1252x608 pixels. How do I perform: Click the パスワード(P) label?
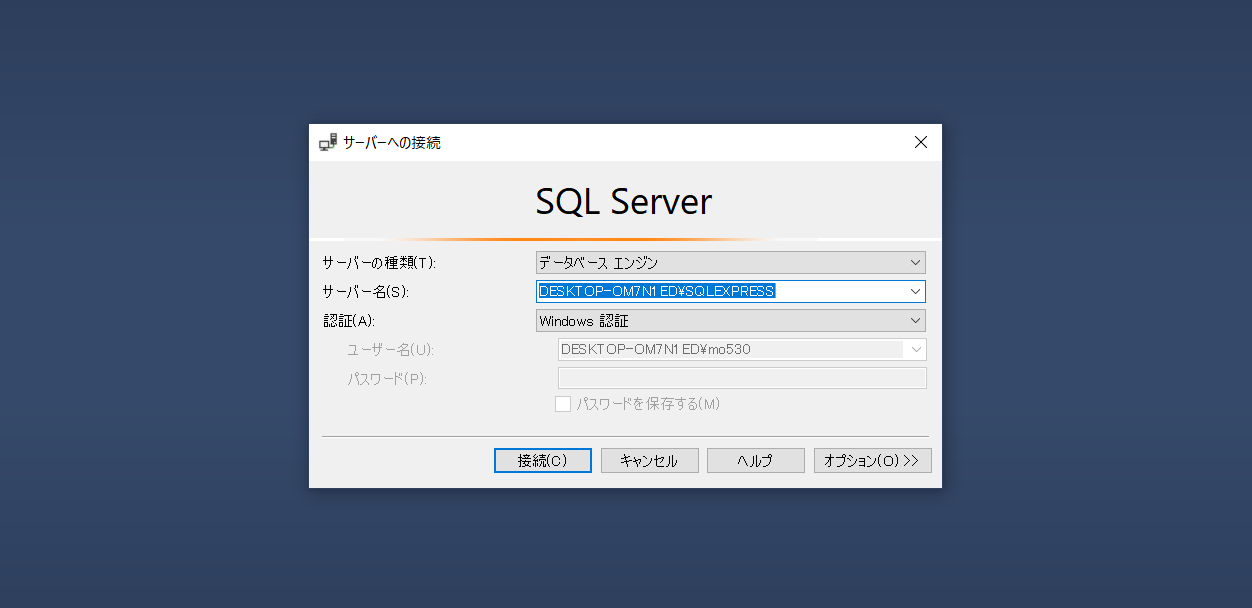point(387,379)
